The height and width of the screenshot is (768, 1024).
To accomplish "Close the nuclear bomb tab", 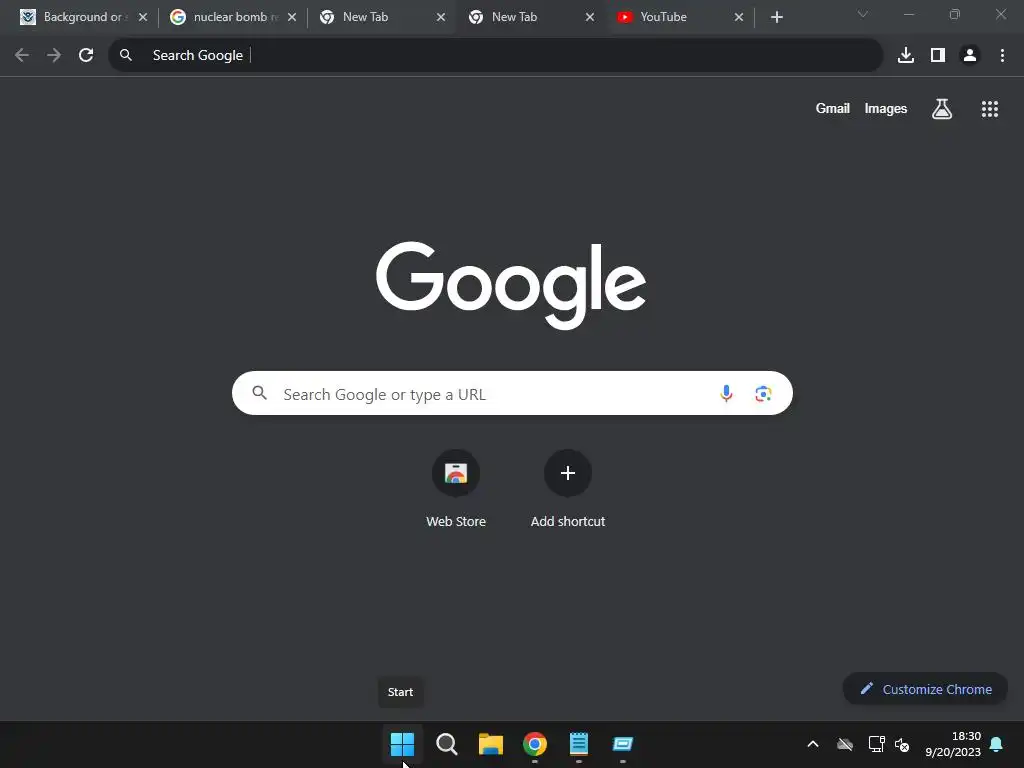I will click(292, 17).
